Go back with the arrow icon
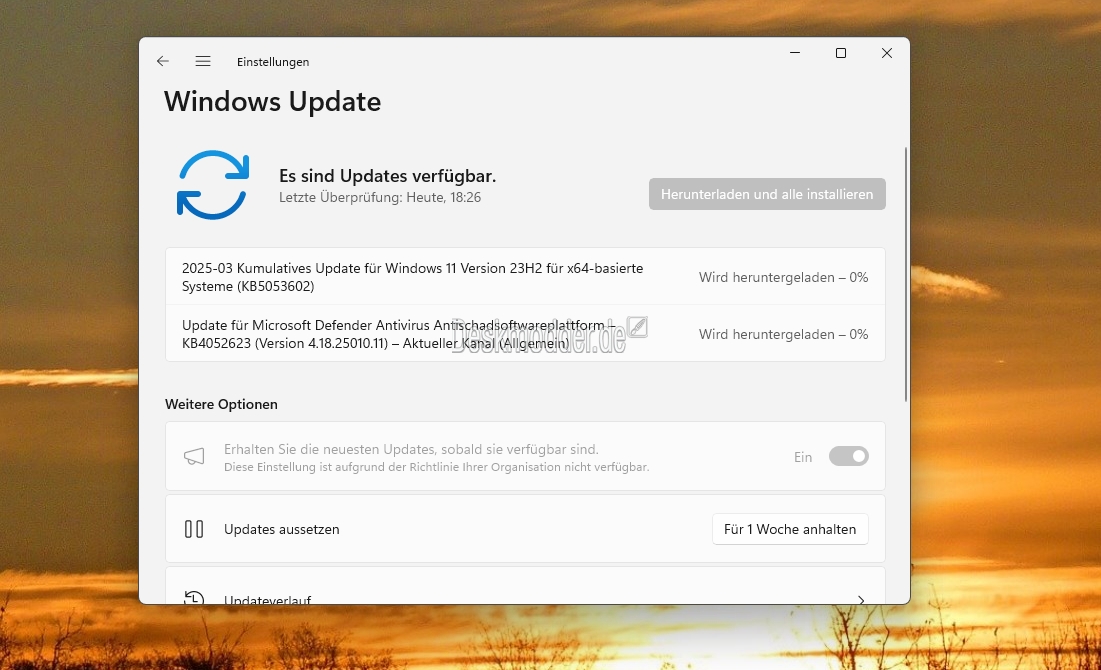 click(x=163, y=61)
